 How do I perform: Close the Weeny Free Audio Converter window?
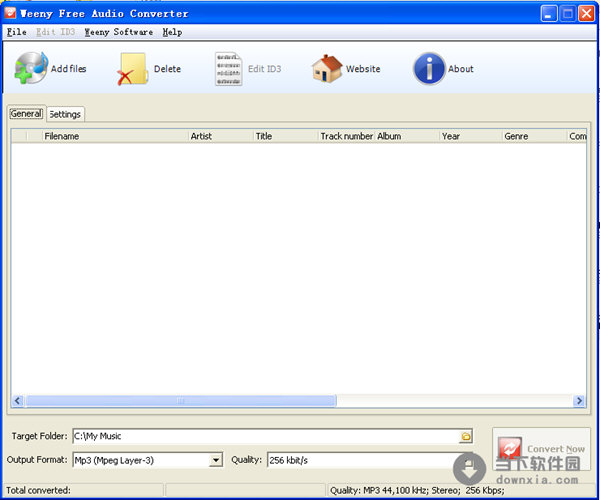(586, 14)
